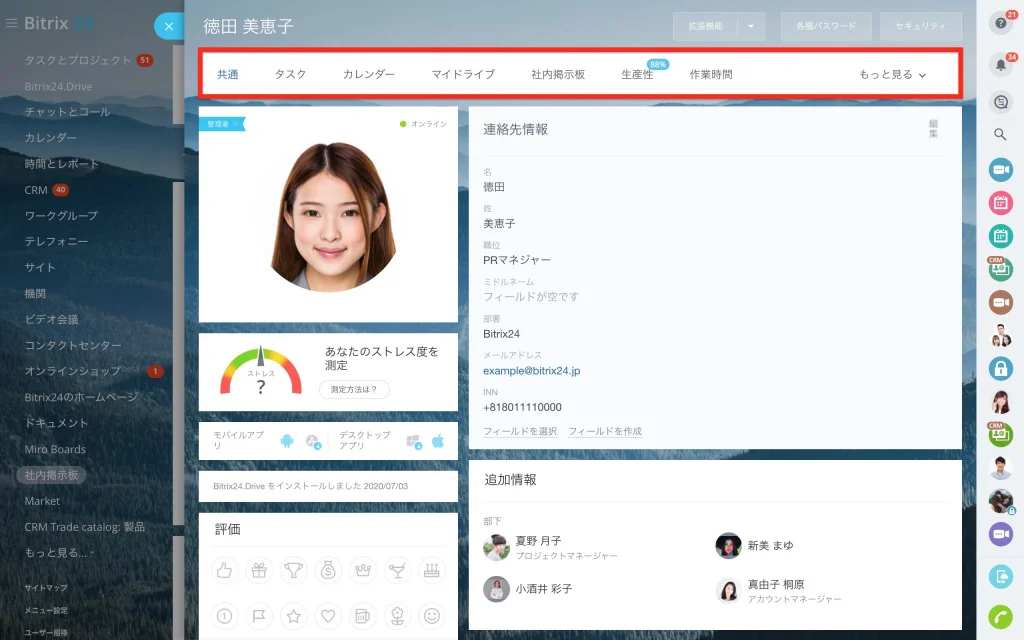Open the pink calendar chat icon
Screen dimensions: 1024x640
coord(1000,203)
